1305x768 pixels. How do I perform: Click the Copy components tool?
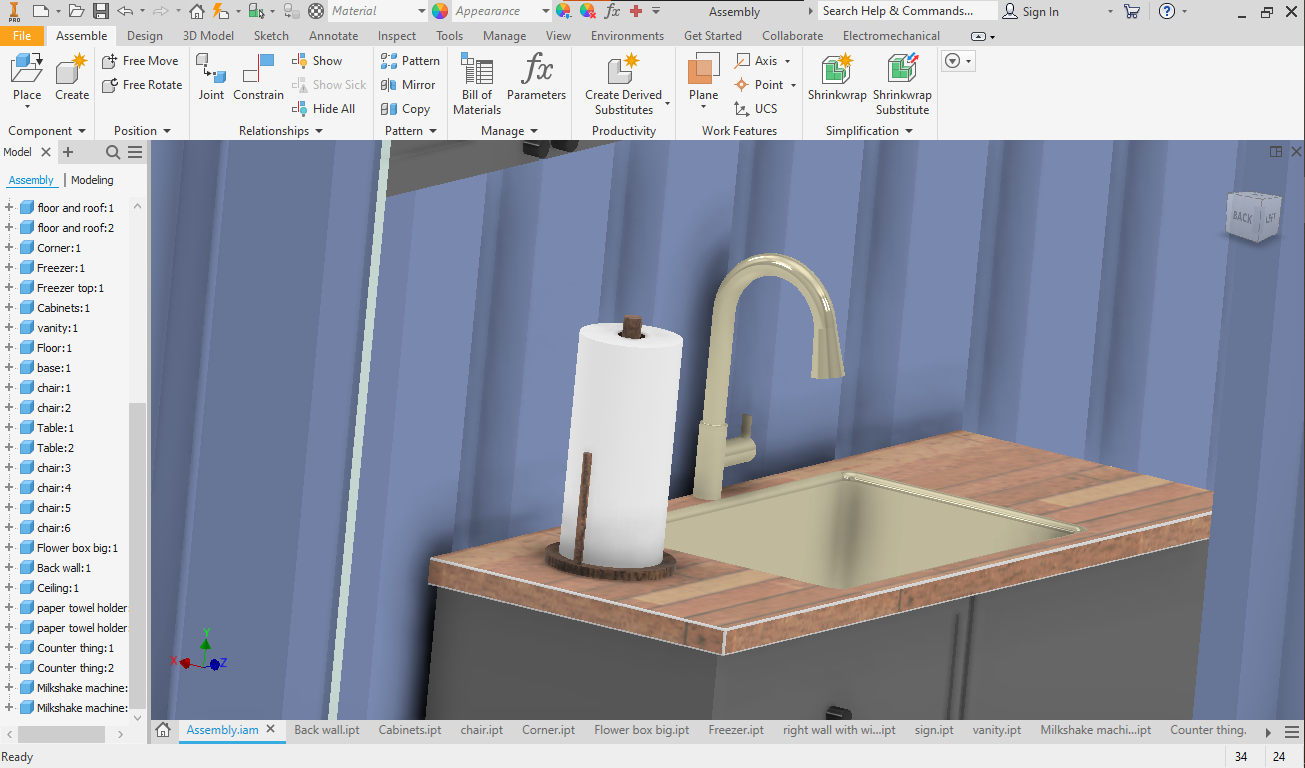tap(405, 109)
